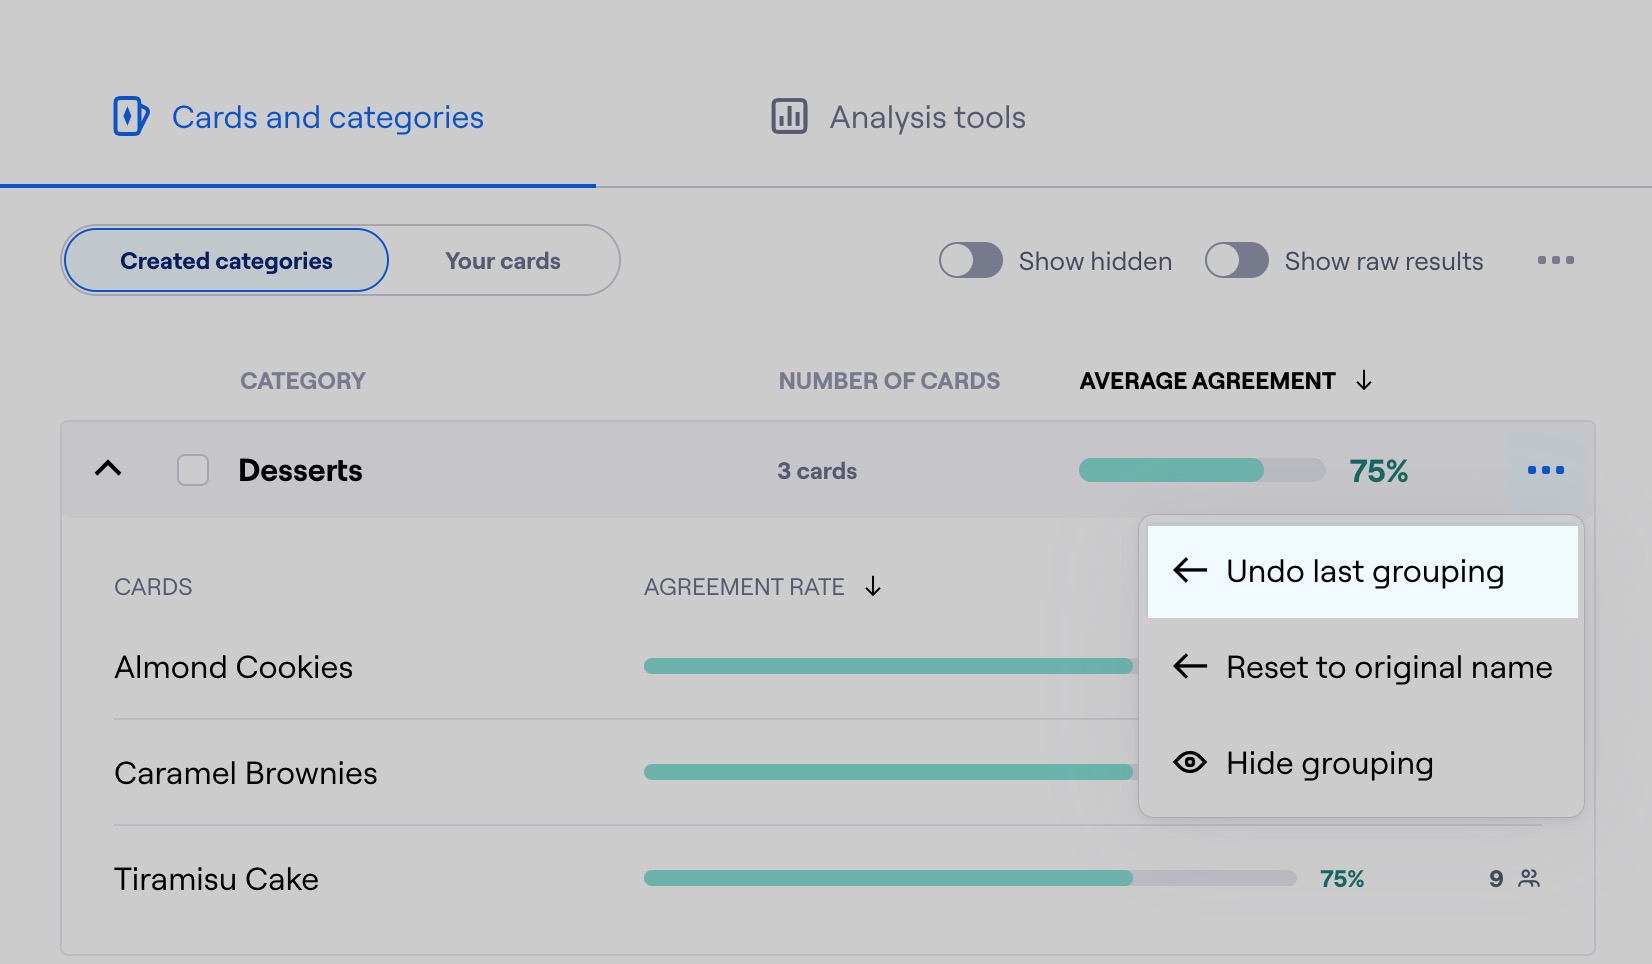Switch to Your cards view
This screenshot has height=964, width=1652.
coord(502,261)
